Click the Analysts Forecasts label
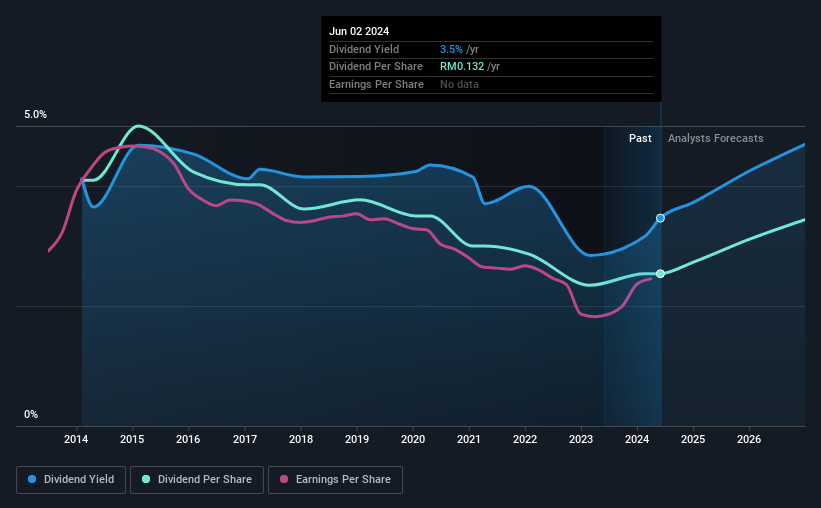The height and width of the screenshot is (508, 821). pyautogui.click(x=715, y=138)
